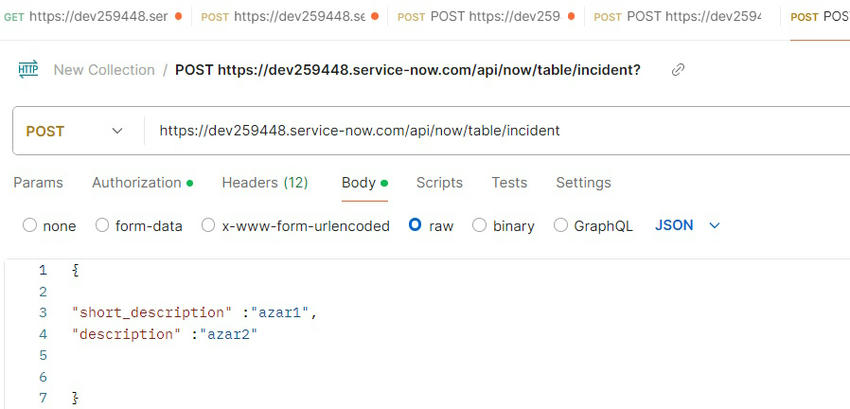Click orange unsaved dot on first GET tab
The image size is (850, 409).
point(178,17)
